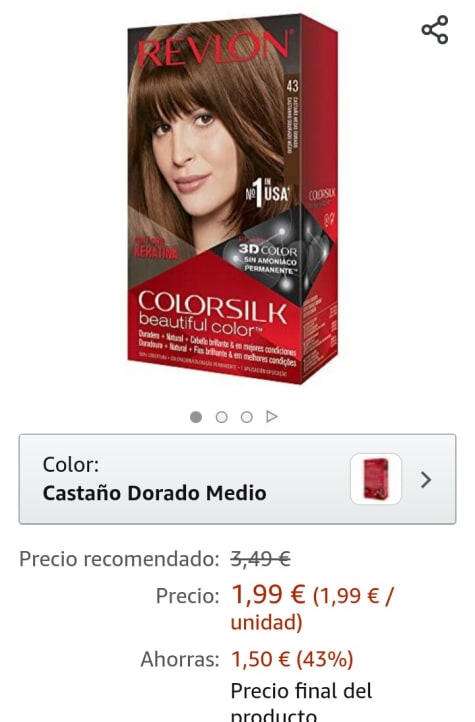Open "Precio final del producto" details
The height and width of the screenshot is (722, 475).
point(301,702)
